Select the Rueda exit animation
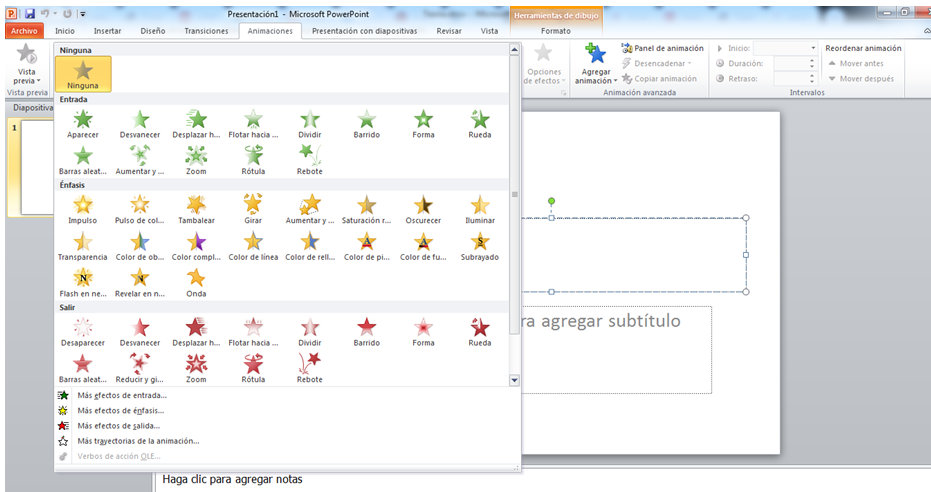 pos(480,332)
